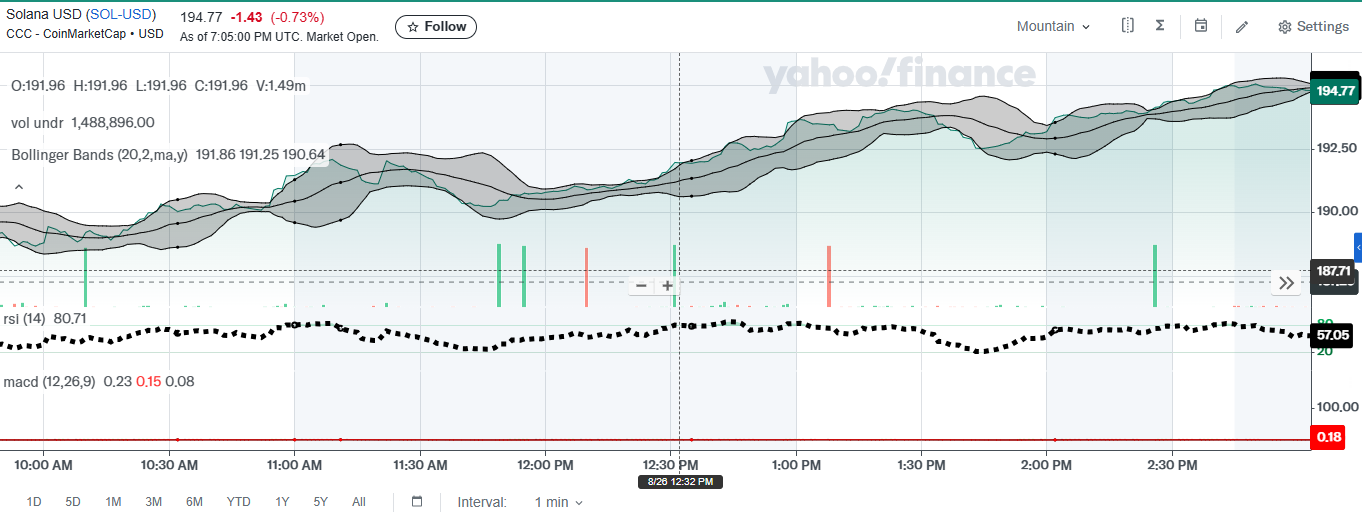This screenshot has height=519, width=1362.
Task: Select the YTD range
Action: [238, 502]
